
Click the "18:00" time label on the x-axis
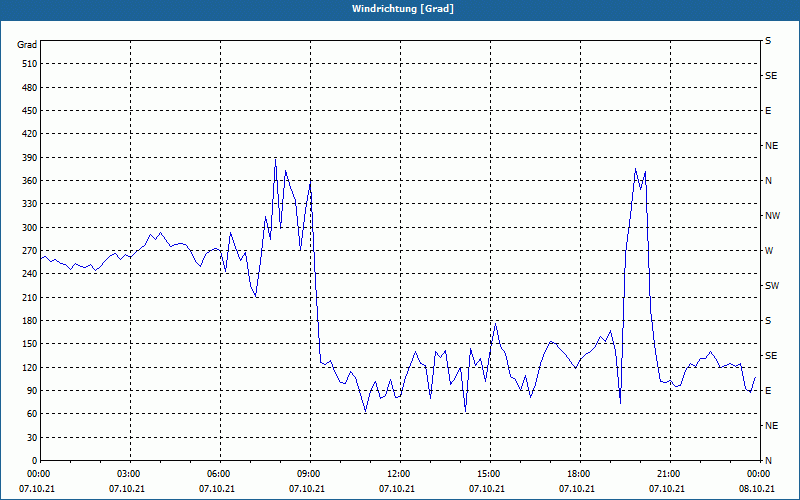577,474
